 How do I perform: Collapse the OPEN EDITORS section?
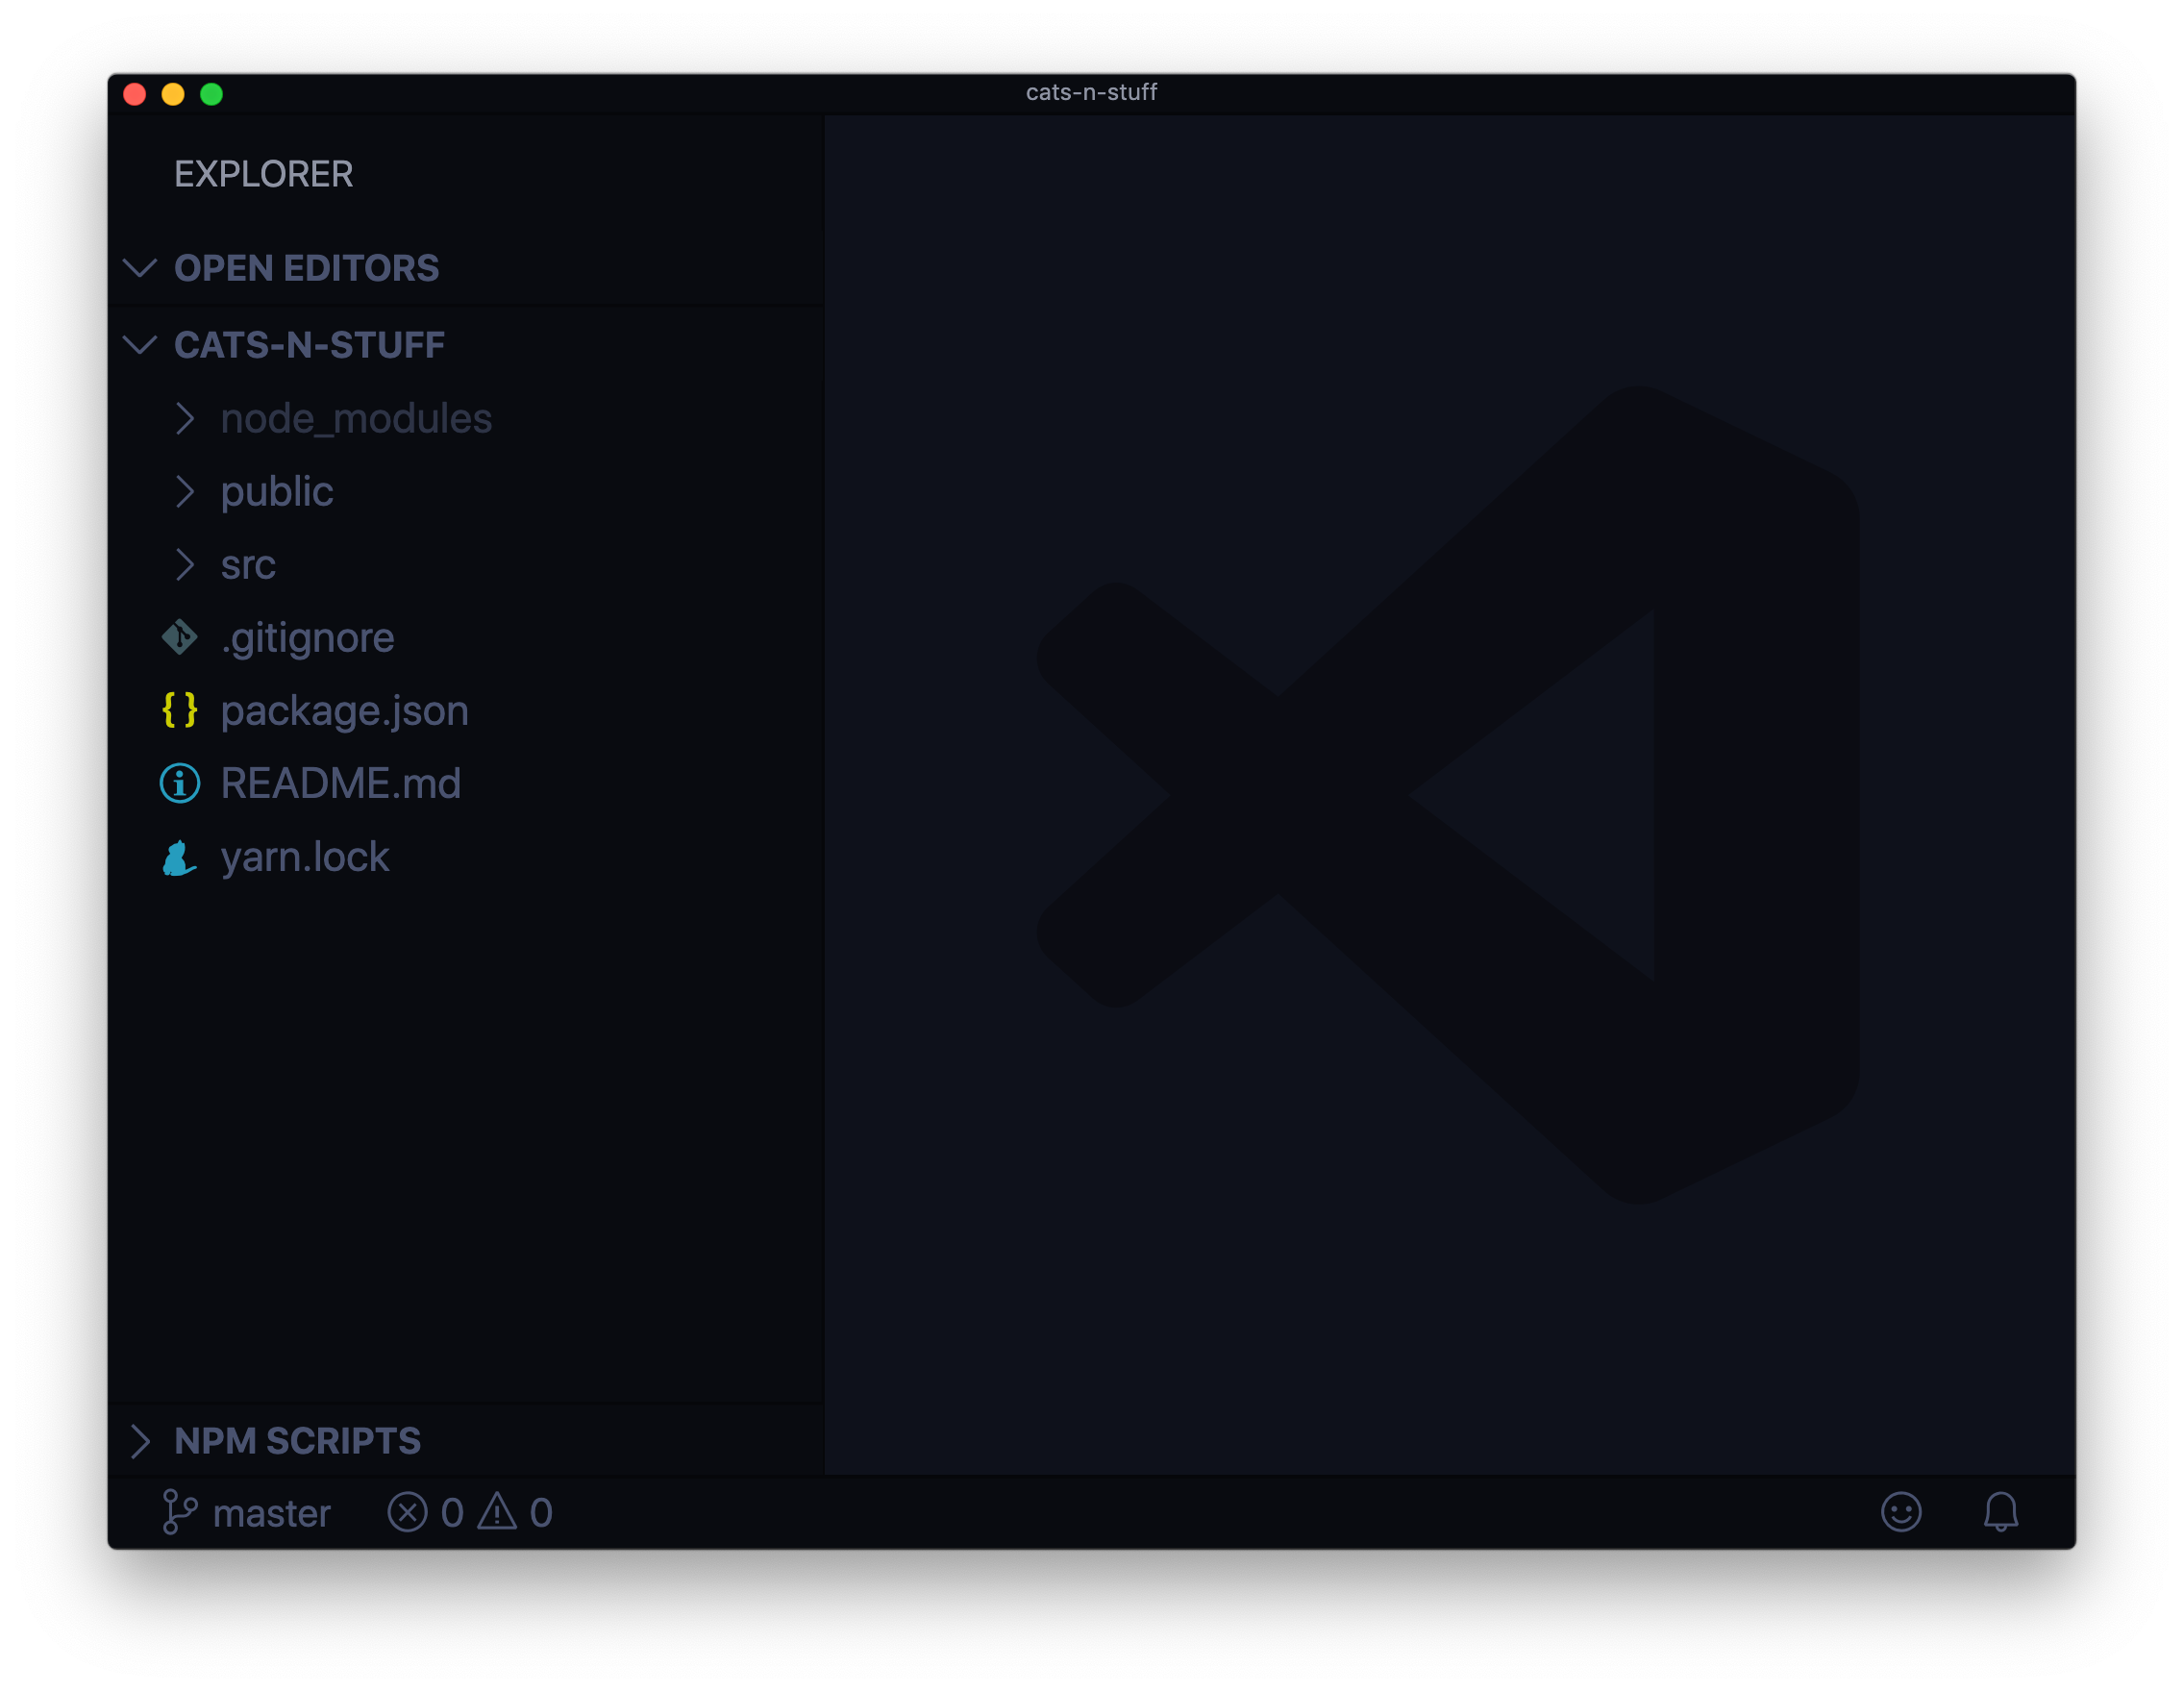click(x=141, y=268)
